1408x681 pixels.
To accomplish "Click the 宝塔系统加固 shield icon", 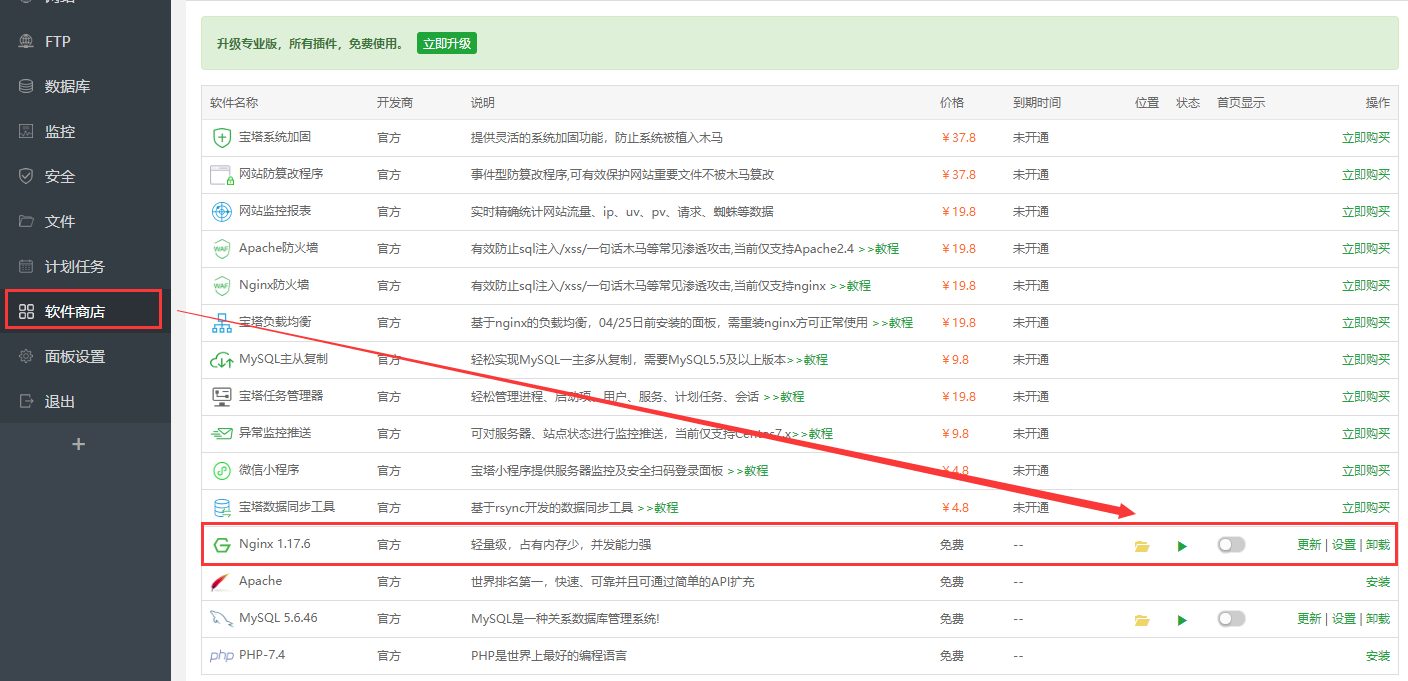I will pos(221,138).
